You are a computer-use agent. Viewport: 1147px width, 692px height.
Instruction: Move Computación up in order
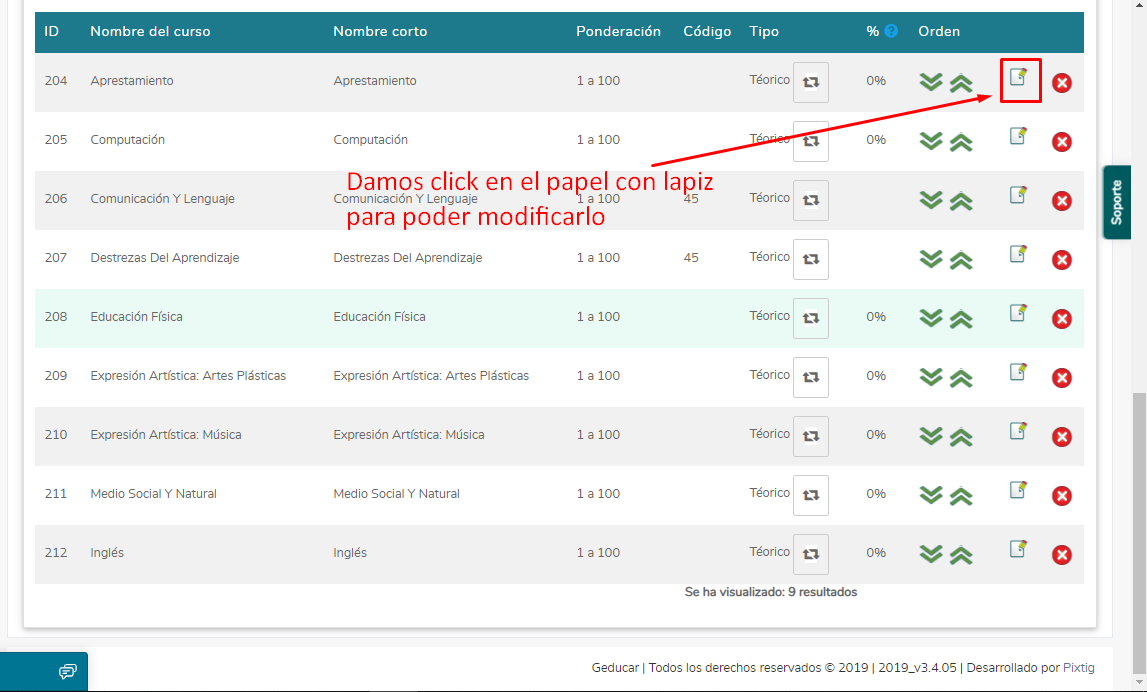pos(961,143)
